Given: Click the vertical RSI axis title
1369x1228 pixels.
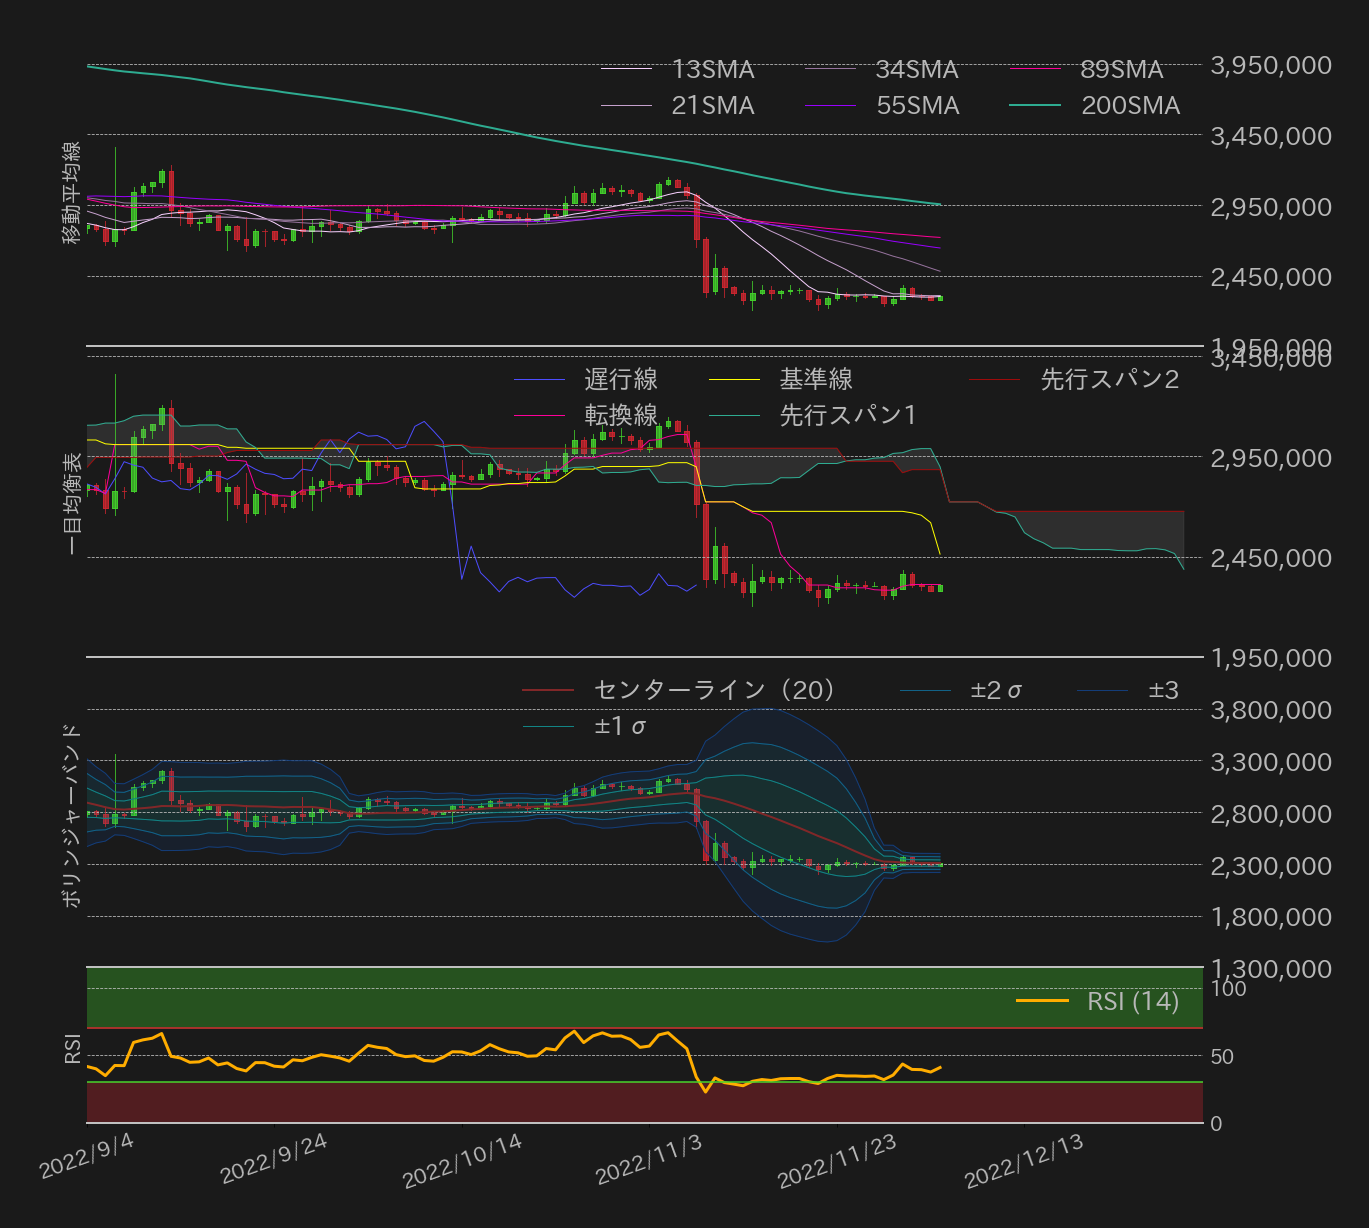Looking at the screenshot, I should [72, 1049].
